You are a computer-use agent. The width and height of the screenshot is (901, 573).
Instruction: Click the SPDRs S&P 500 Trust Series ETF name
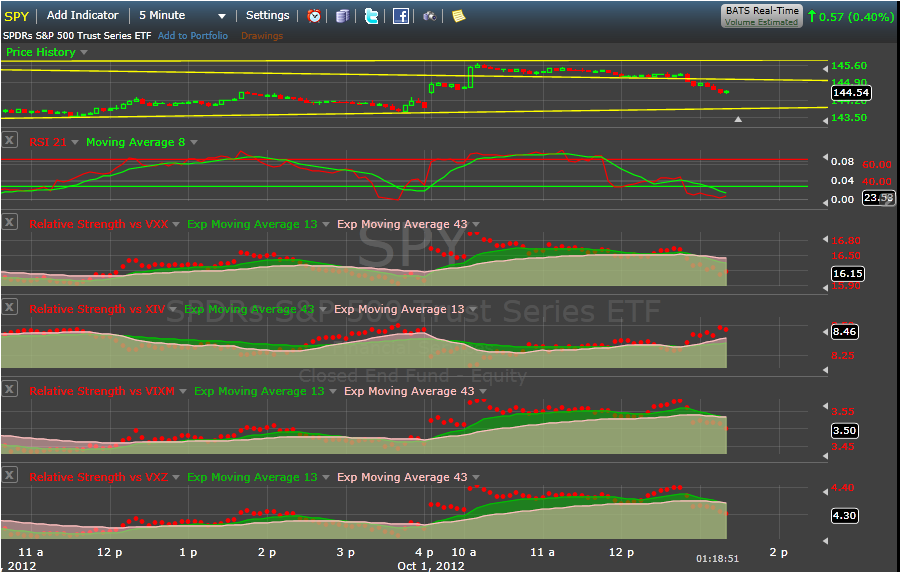77,36
